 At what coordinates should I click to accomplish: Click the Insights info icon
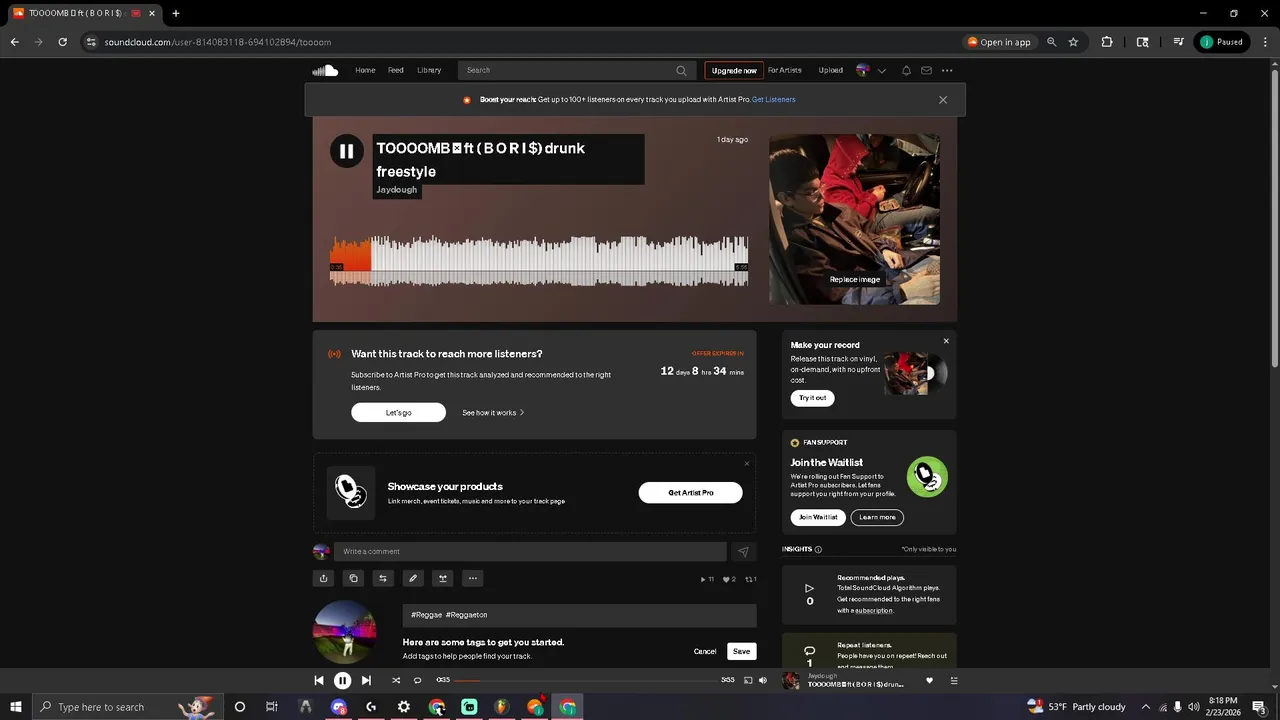tap(818, 549)
